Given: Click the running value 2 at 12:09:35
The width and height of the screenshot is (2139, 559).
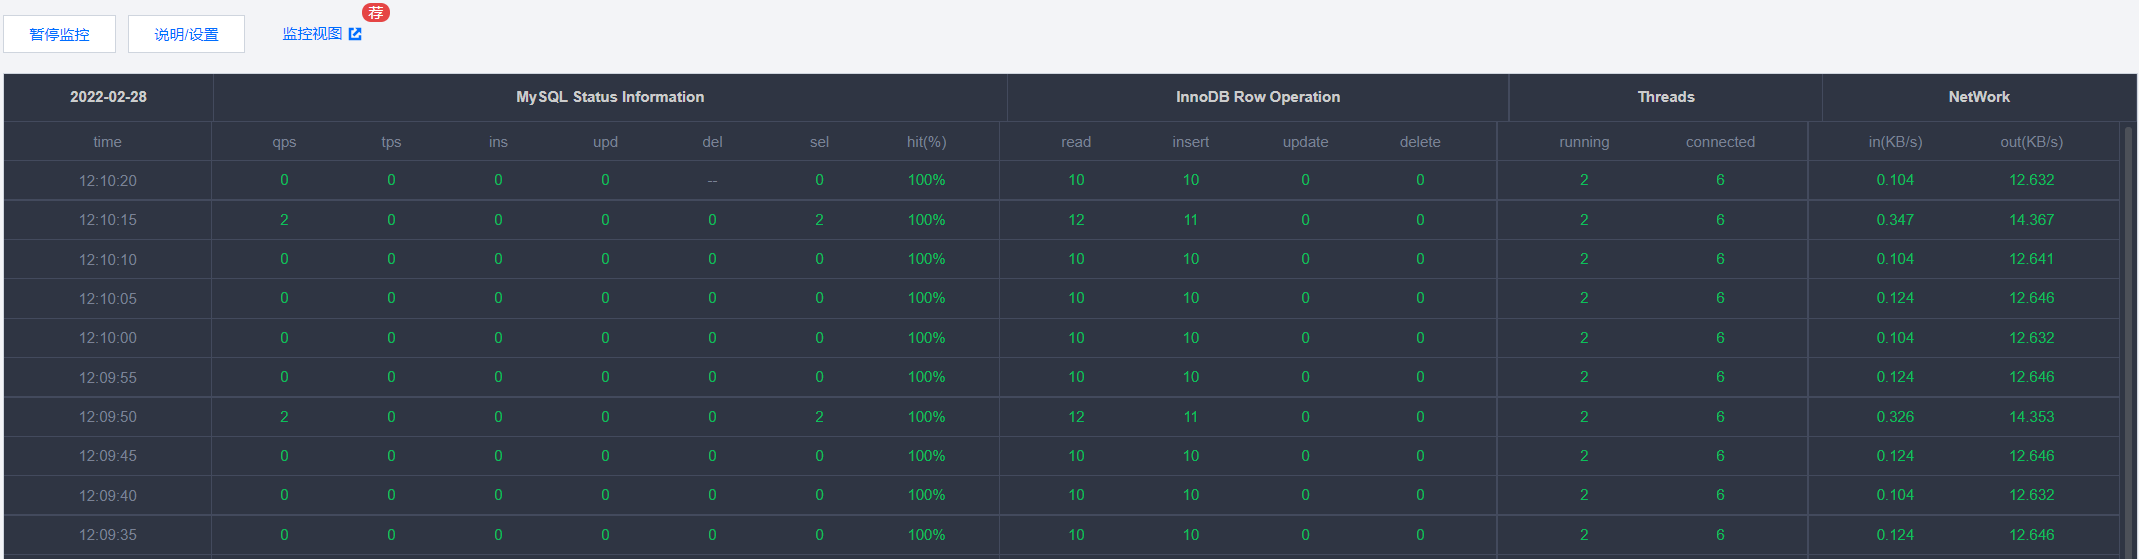Looking at the screenshot, I should tap(1584, 535).
